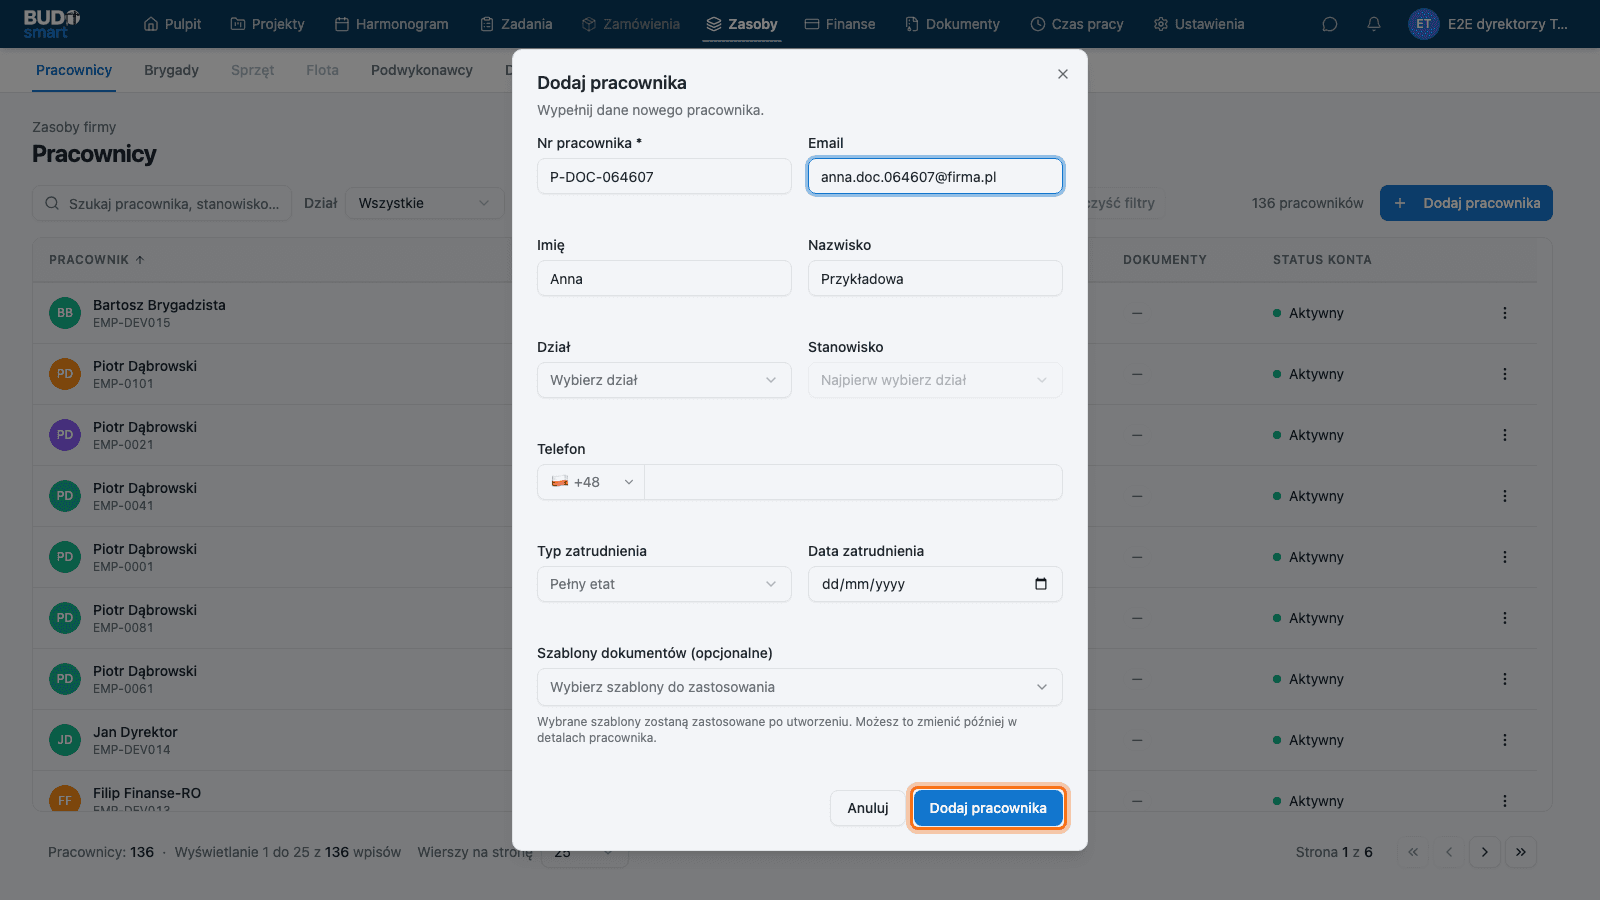The image size is (1600, 900).
Task: Confirm with Dodaj pracownika button in dialog
Action: click(988, 808)
